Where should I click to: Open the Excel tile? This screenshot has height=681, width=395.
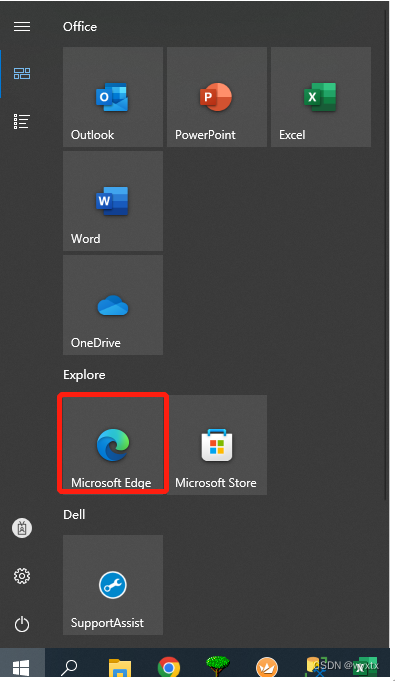click(x=321, y=97)
